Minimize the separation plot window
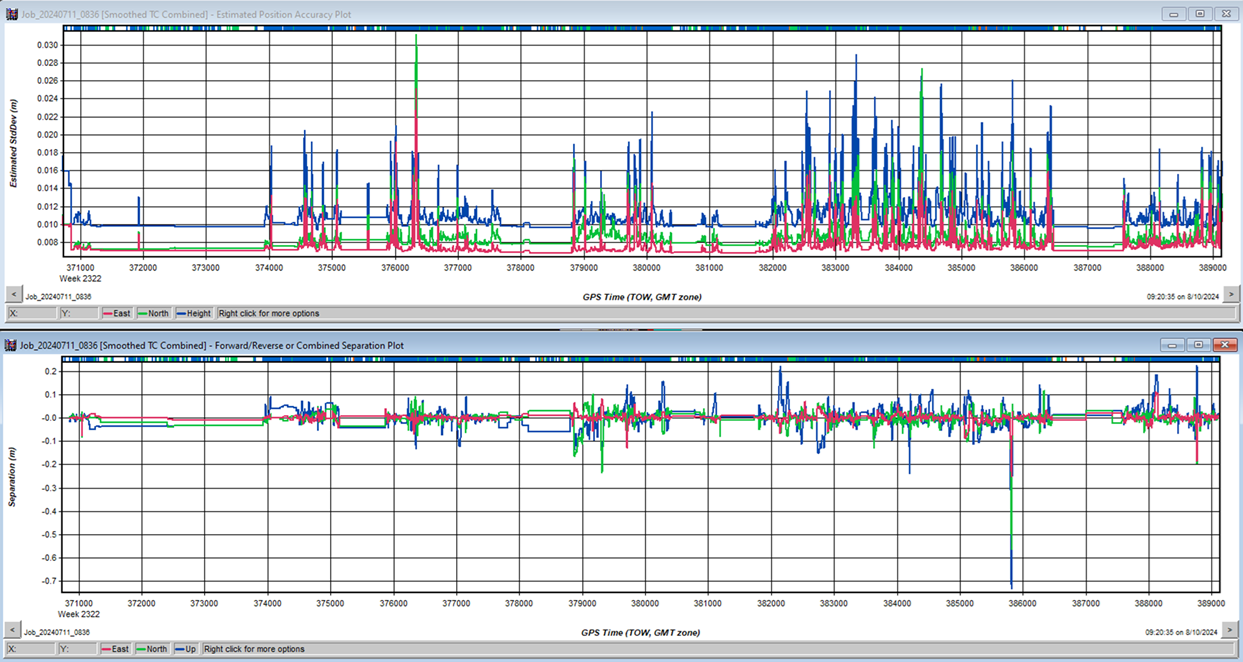The width and height of the screenshot is (1243, 662). point(1174,345)
